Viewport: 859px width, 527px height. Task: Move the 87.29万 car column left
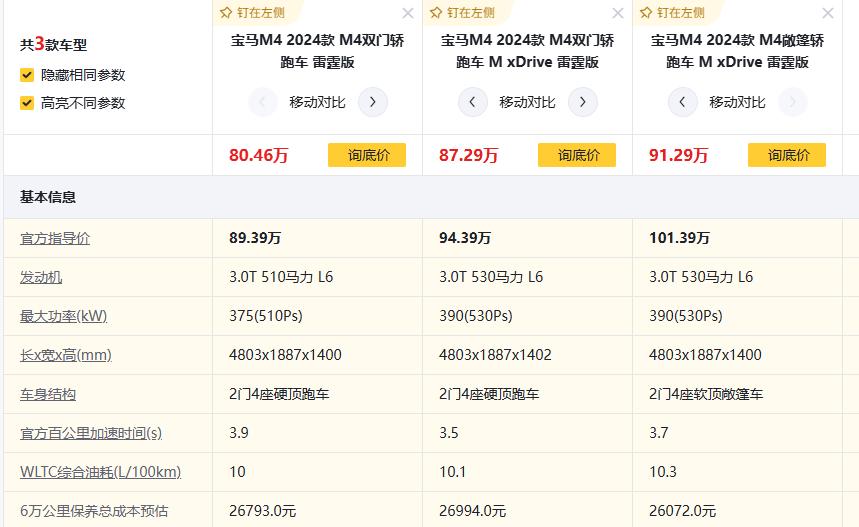tap(472, 102)
